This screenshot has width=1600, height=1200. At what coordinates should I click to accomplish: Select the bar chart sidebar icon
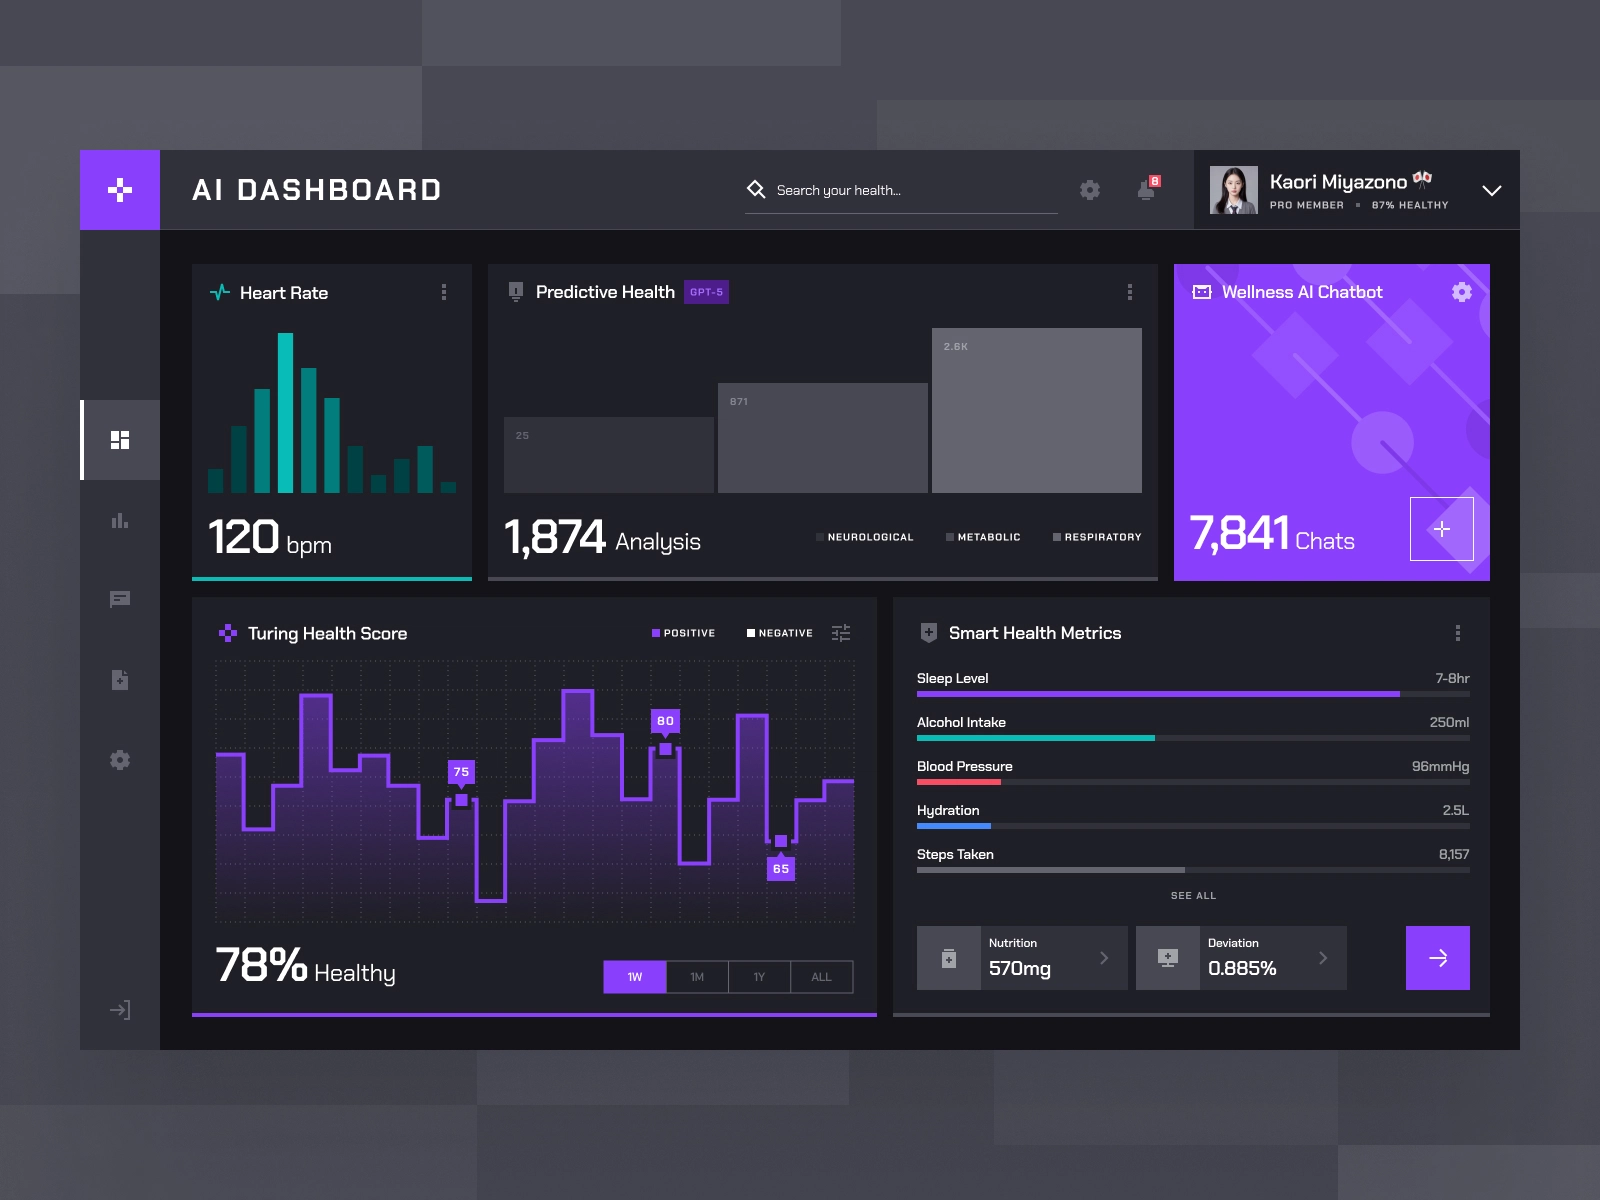coord(120,520)
